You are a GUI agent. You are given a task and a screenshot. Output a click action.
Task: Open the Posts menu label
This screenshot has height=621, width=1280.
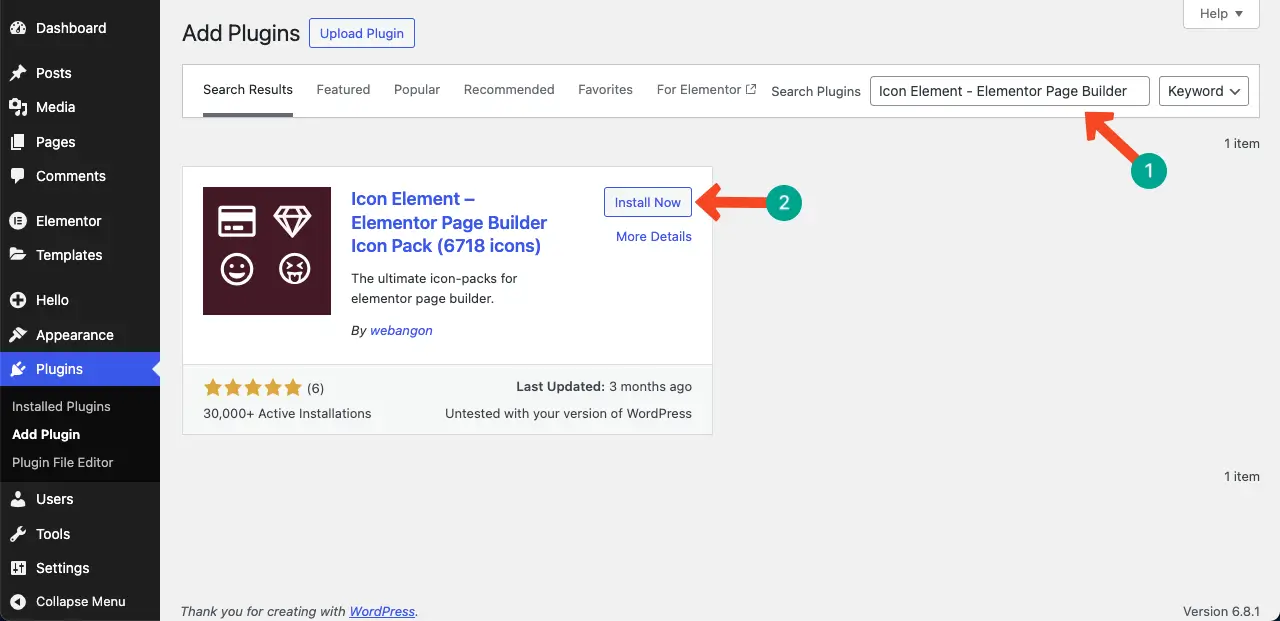(x=54, y=73)
